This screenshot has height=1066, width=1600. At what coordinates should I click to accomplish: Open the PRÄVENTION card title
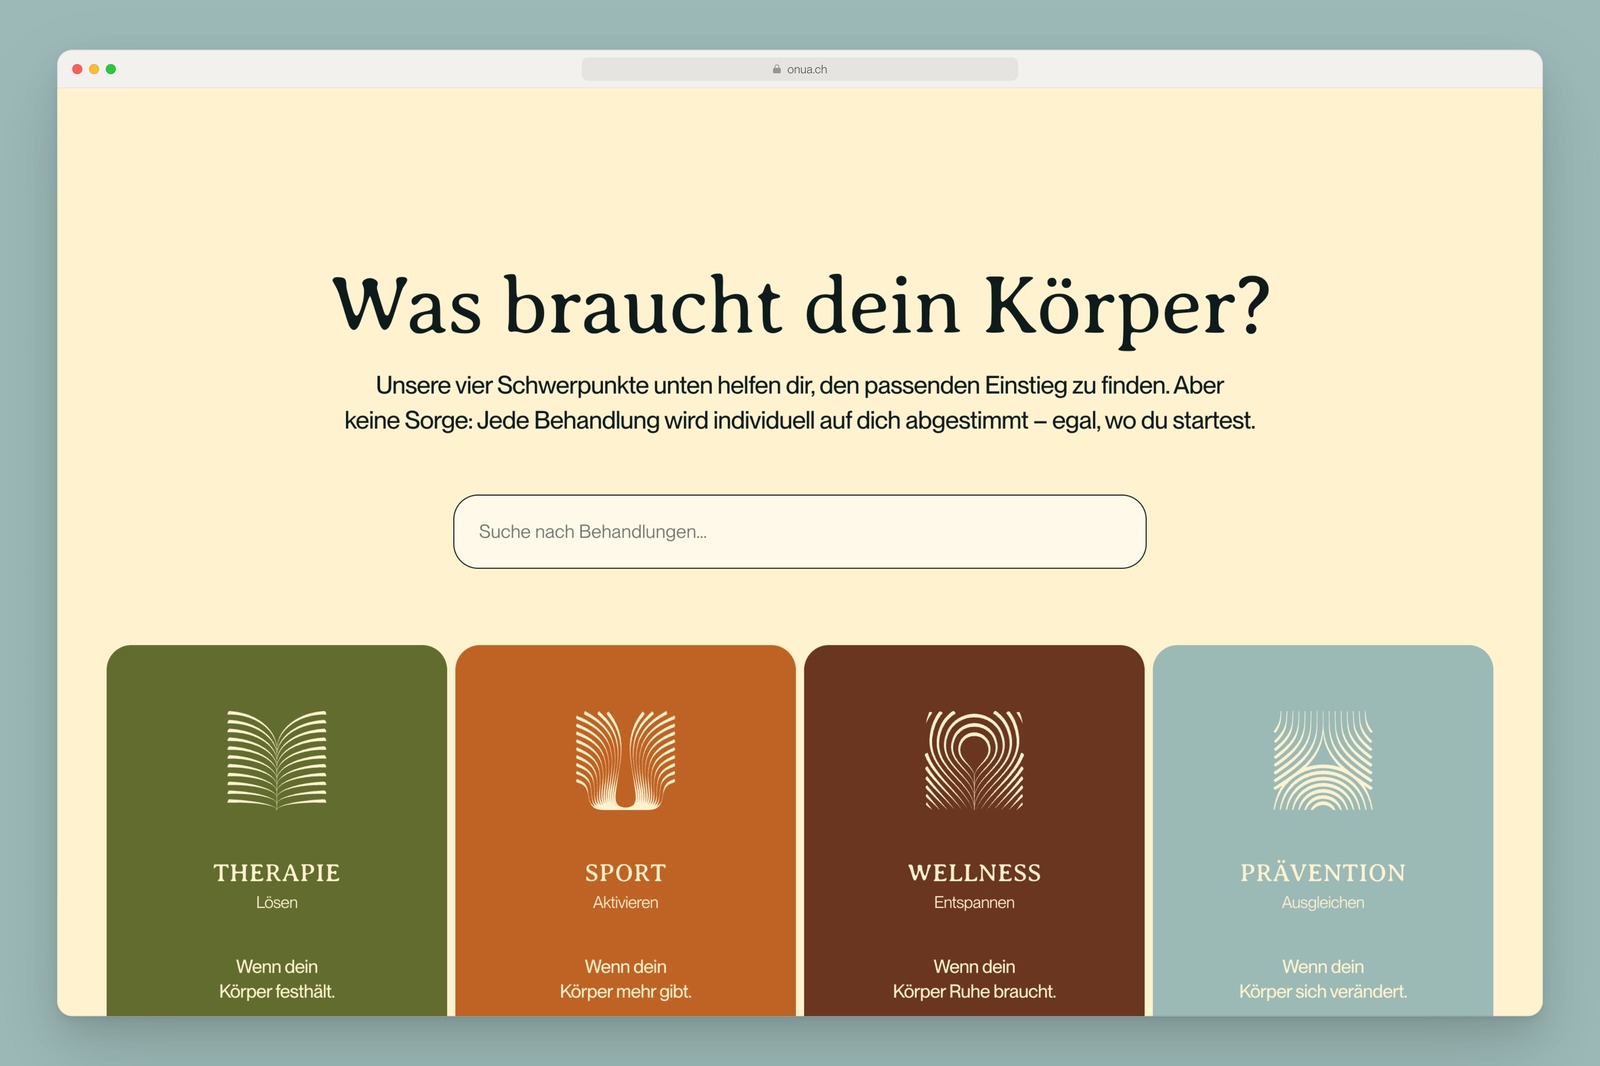[1323, 872]
